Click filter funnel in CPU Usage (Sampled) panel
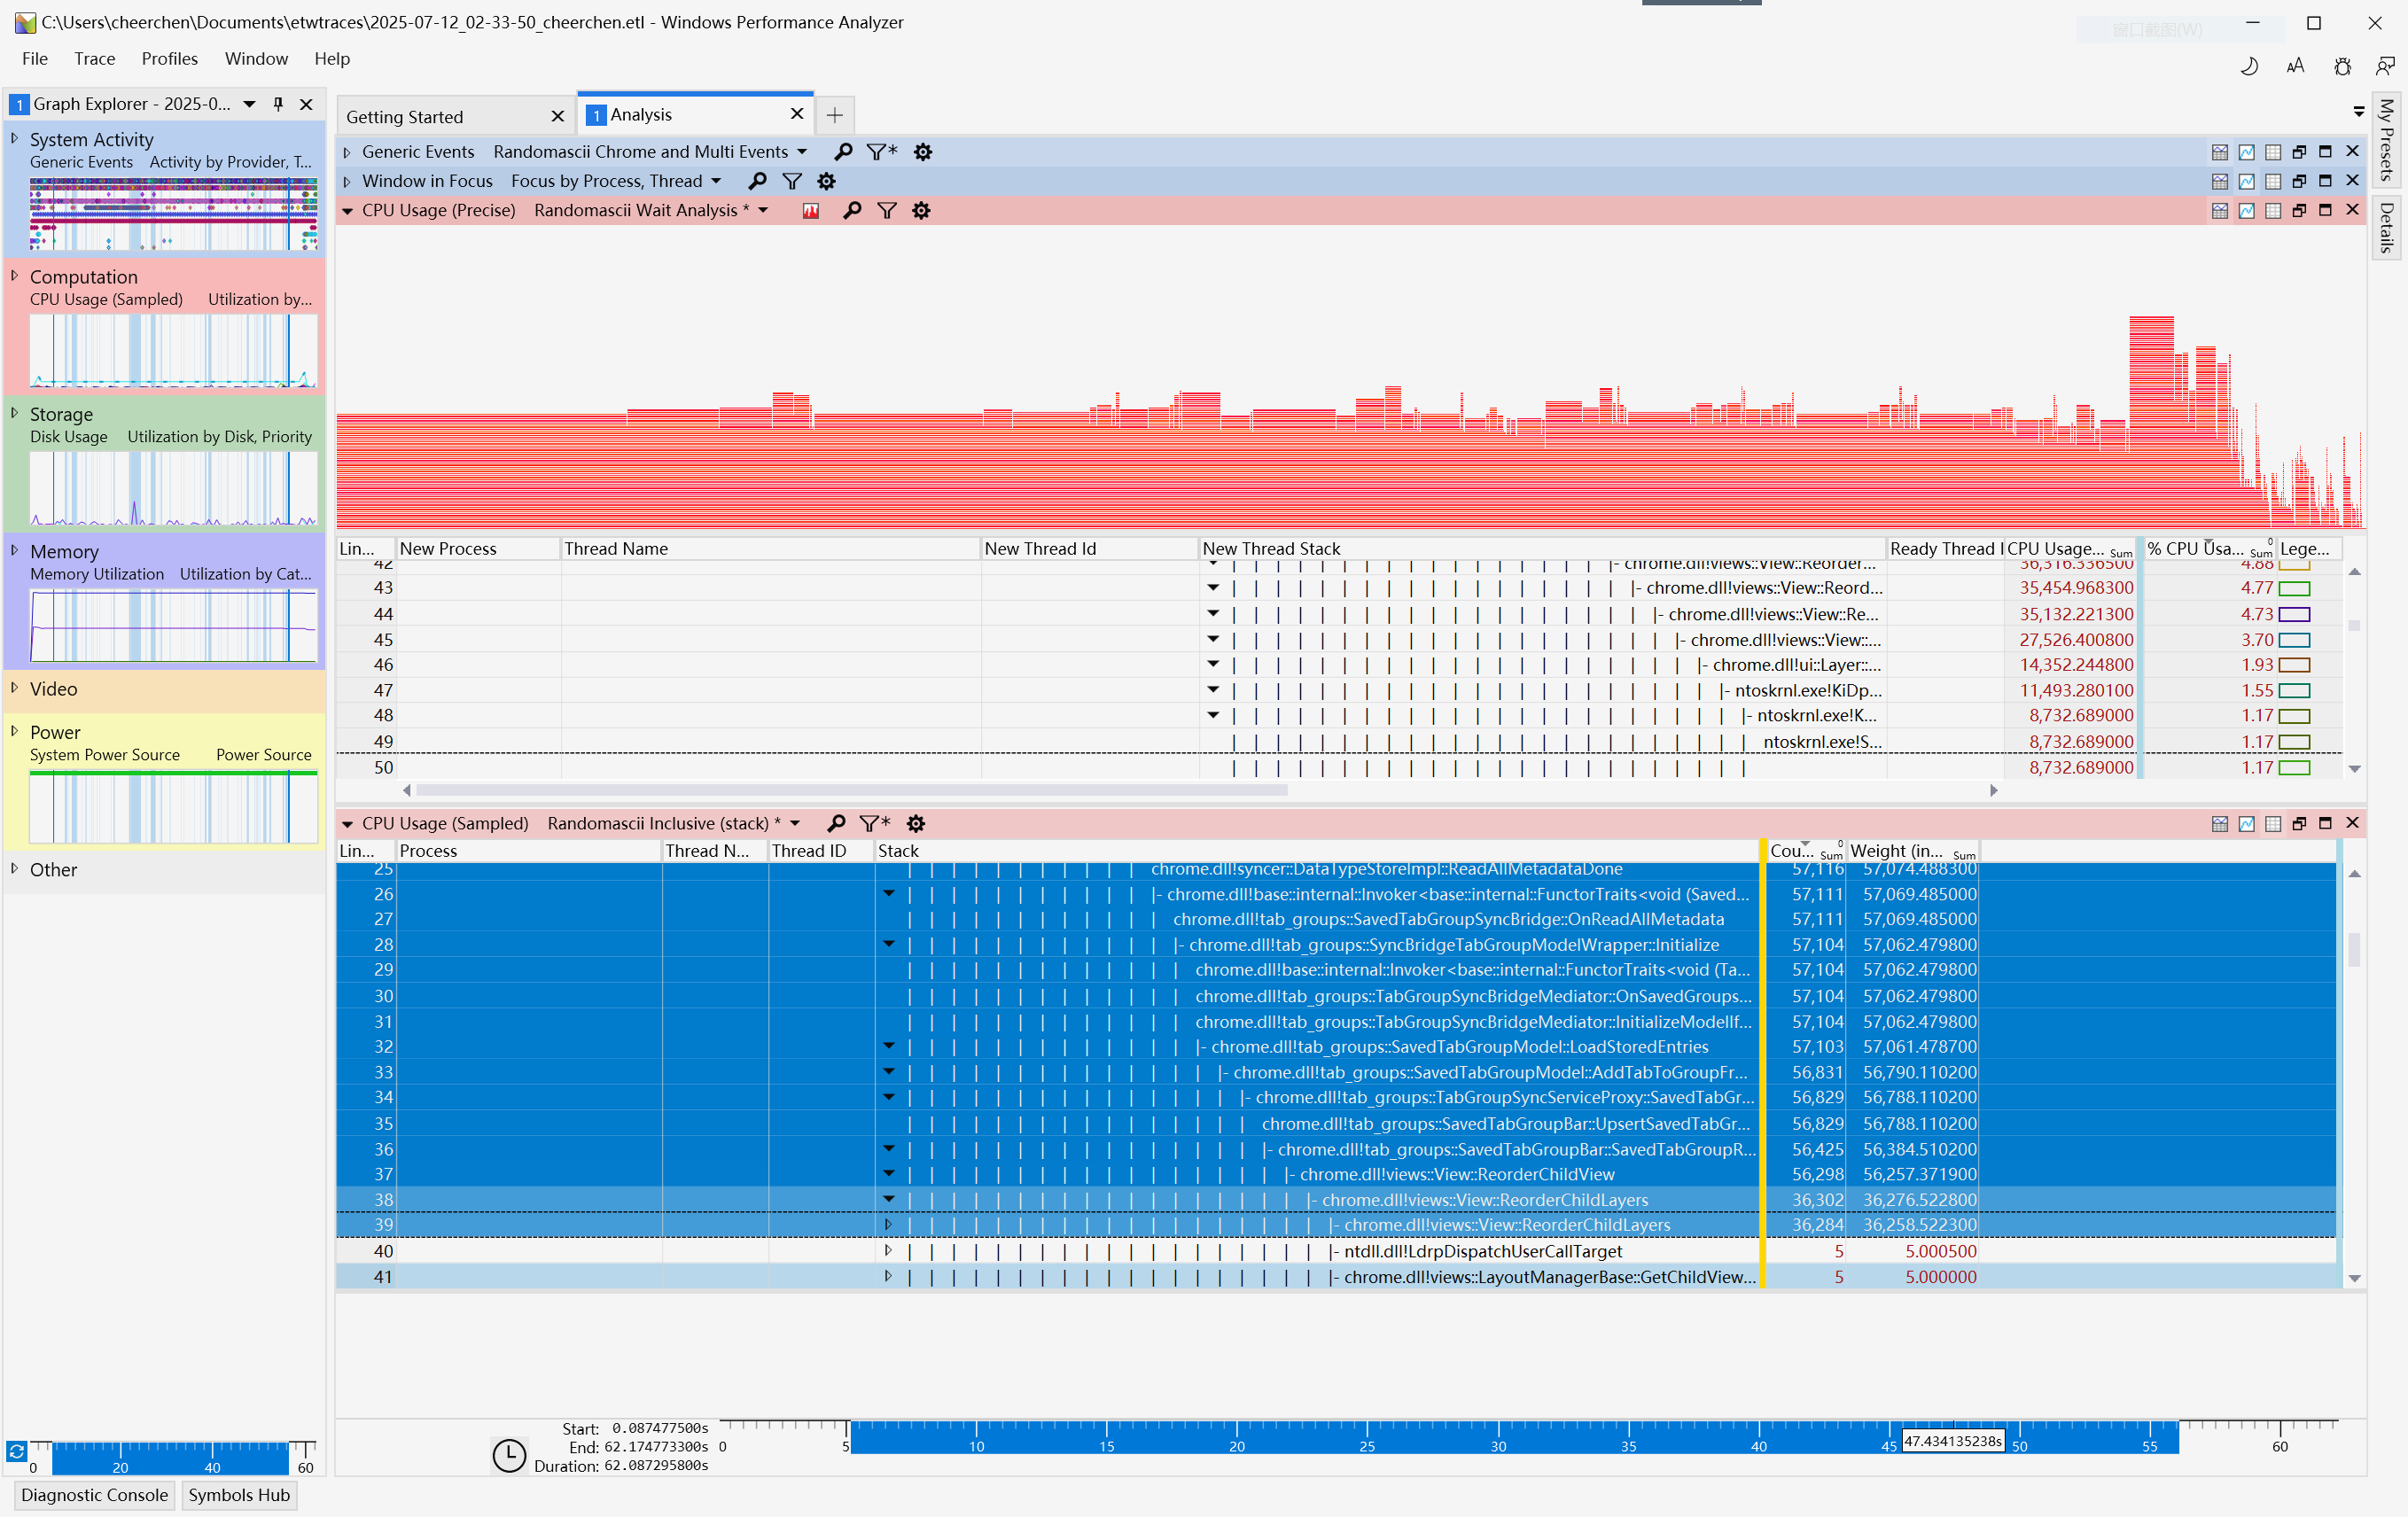The width and height of the screenshot is (2408, 1517). point(874,823)
